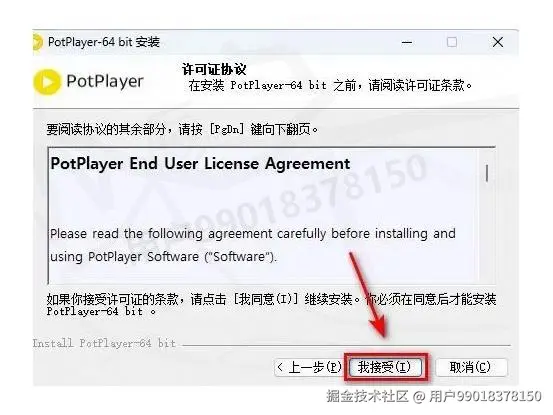
Task: Go back with the 上一步(P) button
Action: coord(309,367)
